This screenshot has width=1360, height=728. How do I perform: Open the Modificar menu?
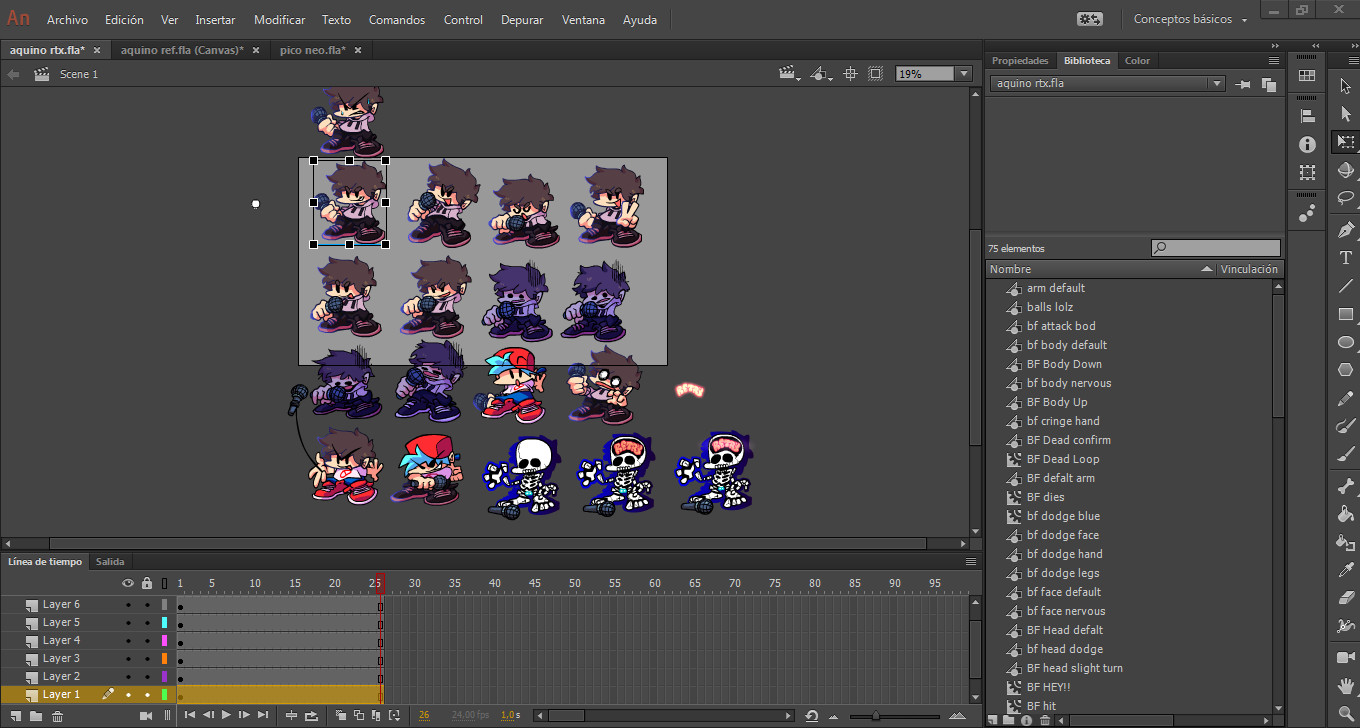(x=279, y=20)
